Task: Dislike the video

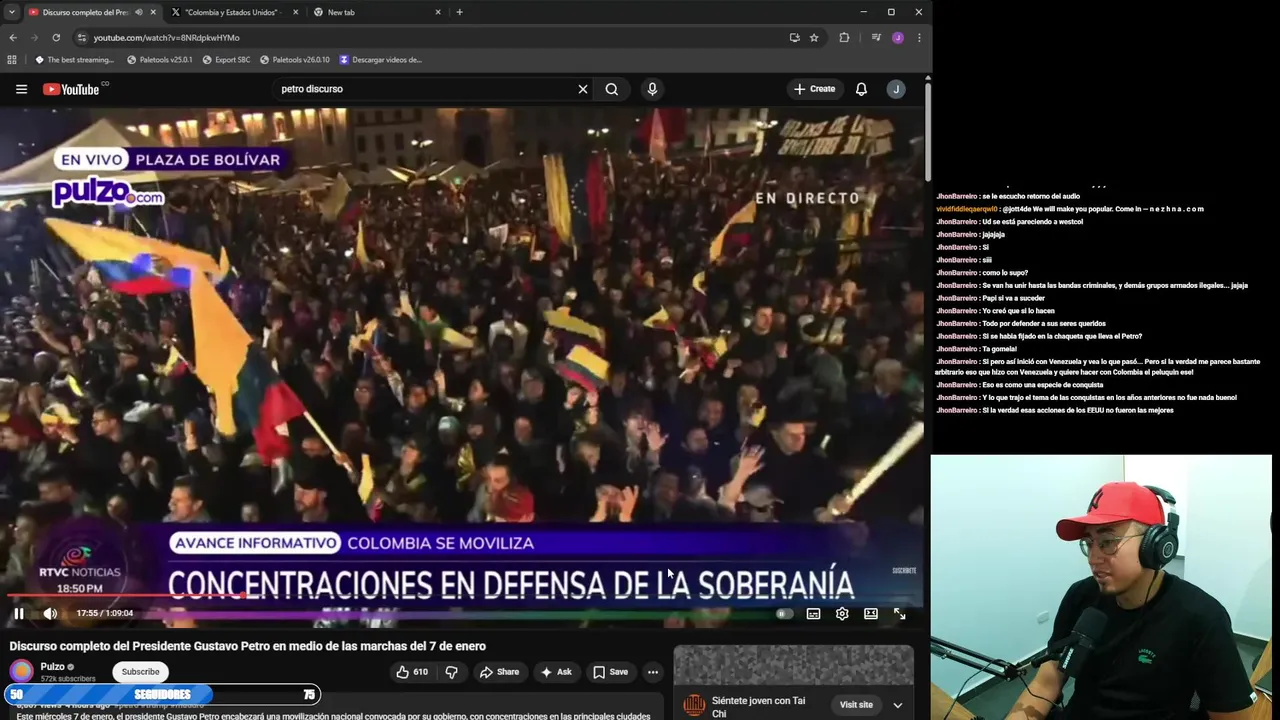Action: pyautogui.click(x=451, y=672)
